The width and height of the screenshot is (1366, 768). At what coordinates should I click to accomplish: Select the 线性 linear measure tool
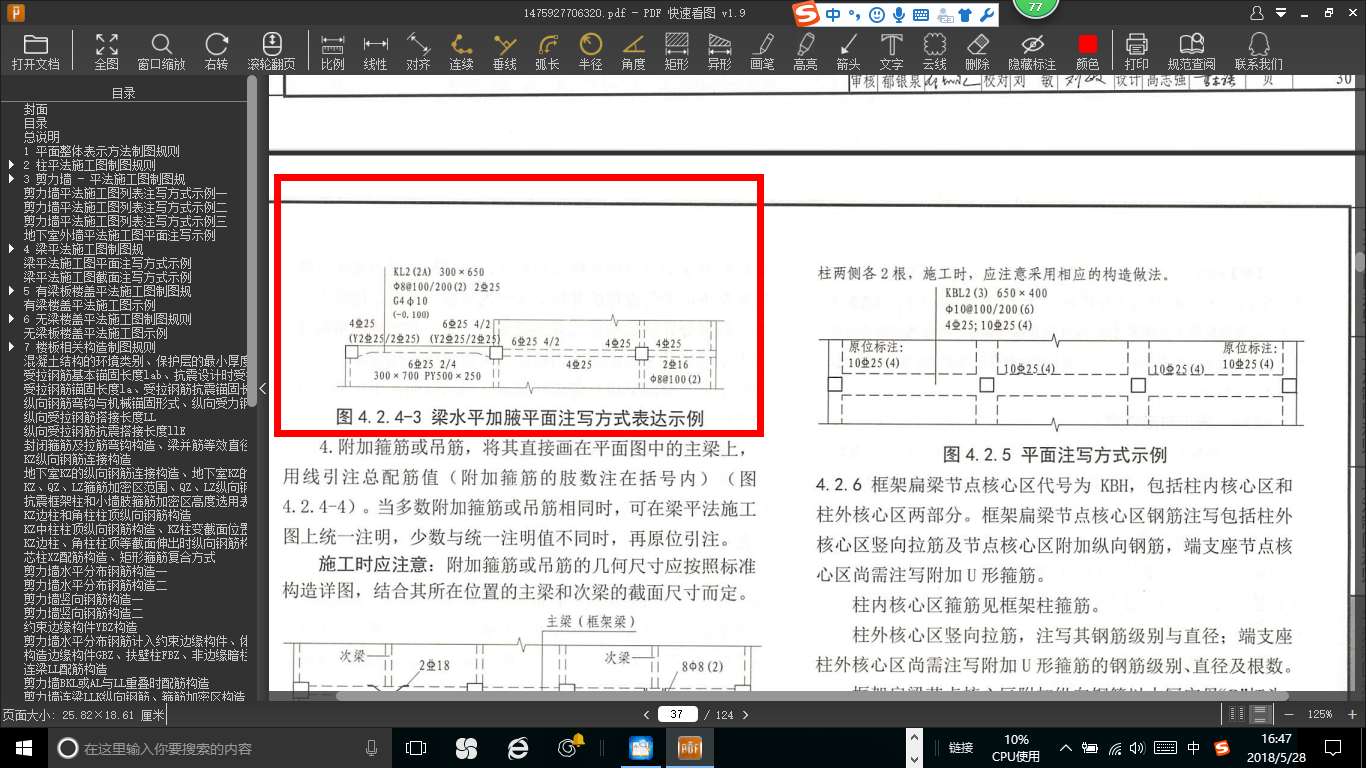pyautogui.click(x=375, y=51)
